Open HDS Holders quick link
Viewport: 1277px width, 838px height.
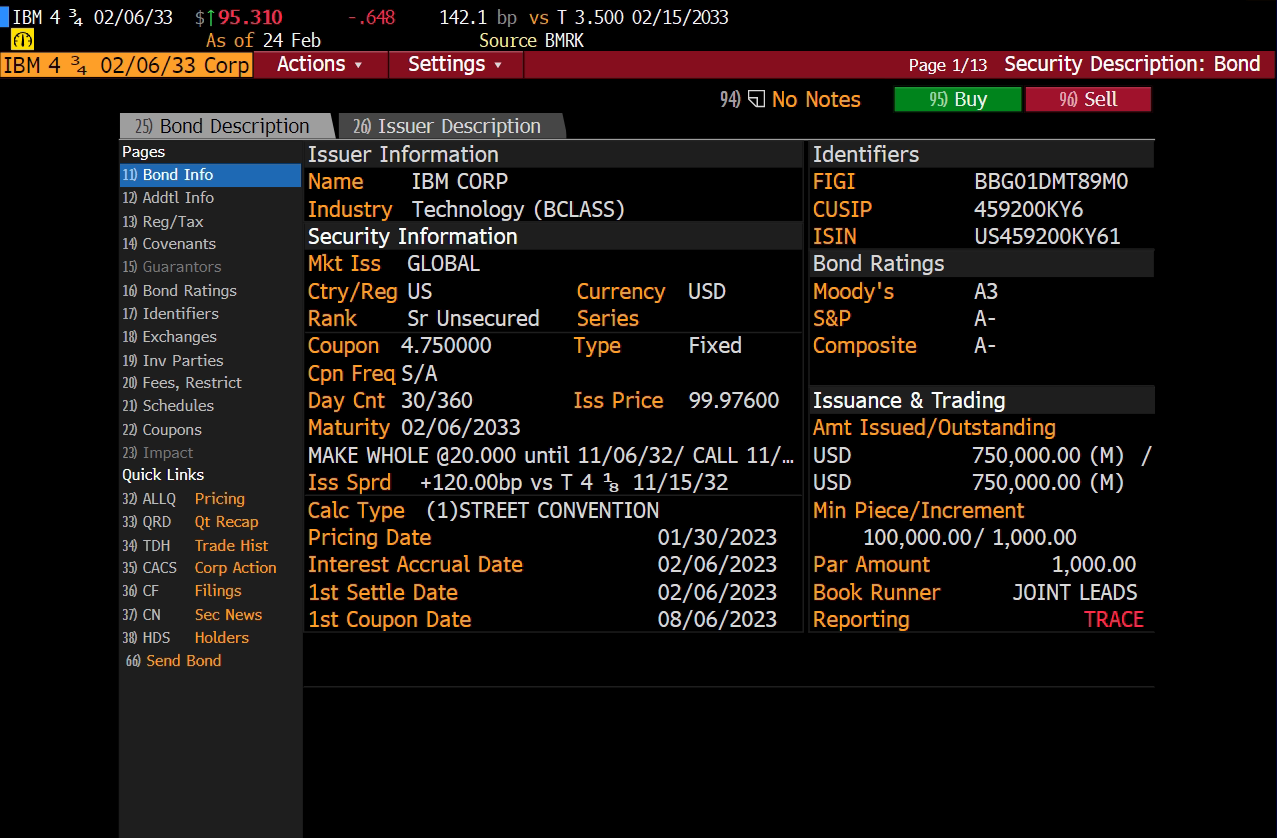(x=185, y=638)
